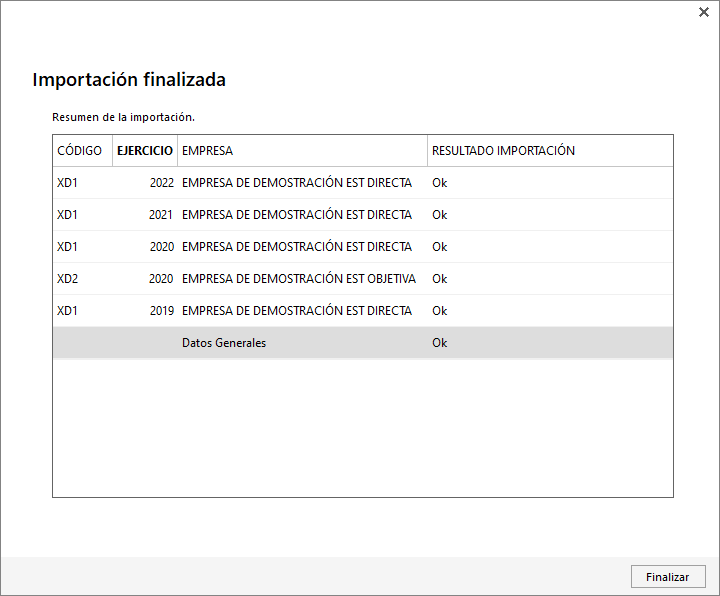Click the Ok result for the 2022 row
This screenshot has width=720, height=596.
(x=439, y=183)
